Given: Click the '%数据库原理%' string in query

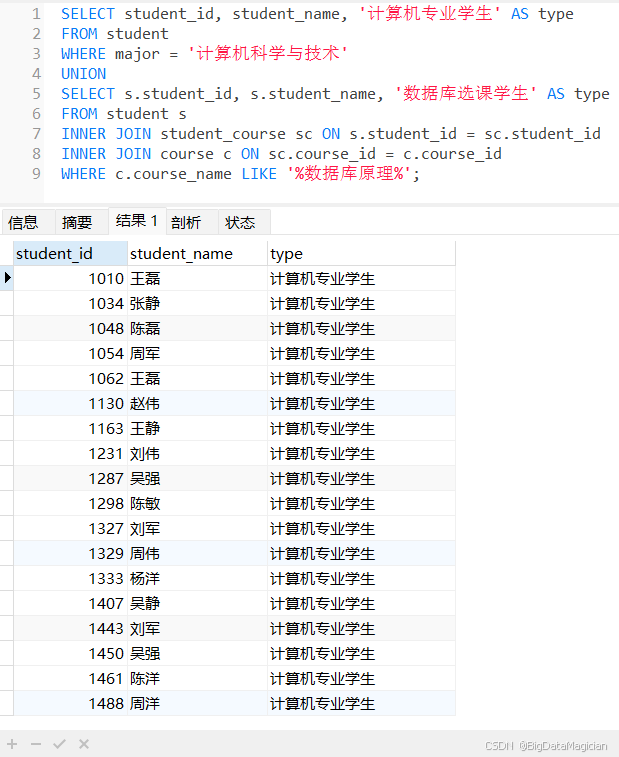Looking at the screenshot, I should point(349,174).
